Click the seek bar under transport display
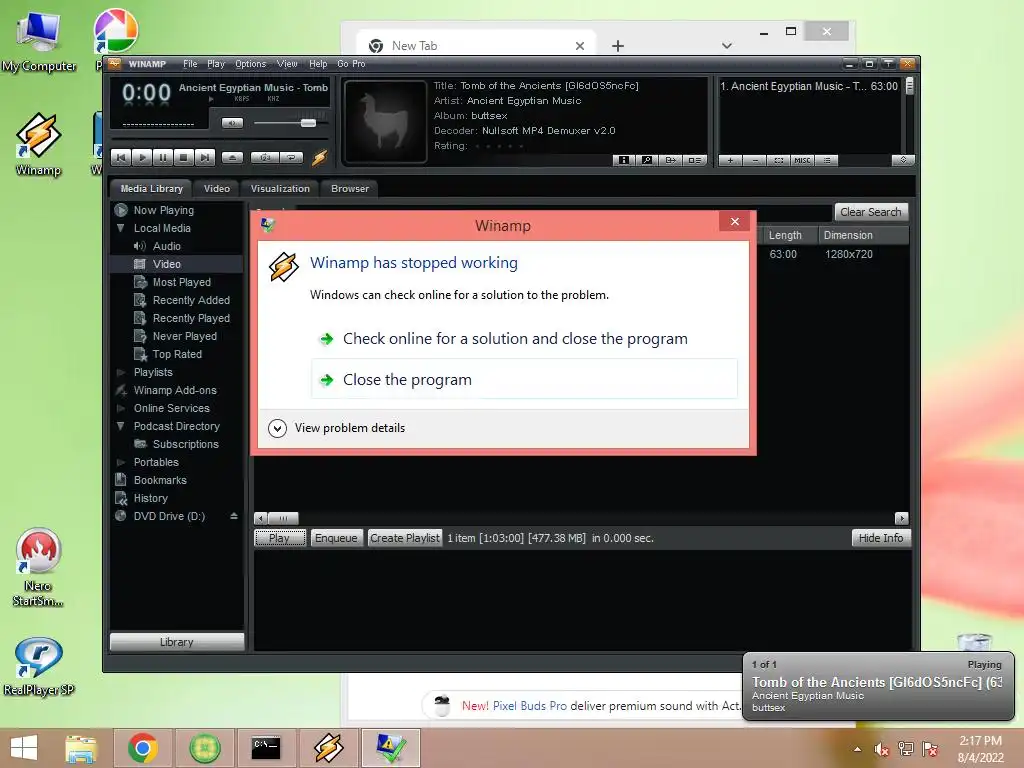Image resolution: width=1024 pixels, height=768 pixels. (219, 139)
